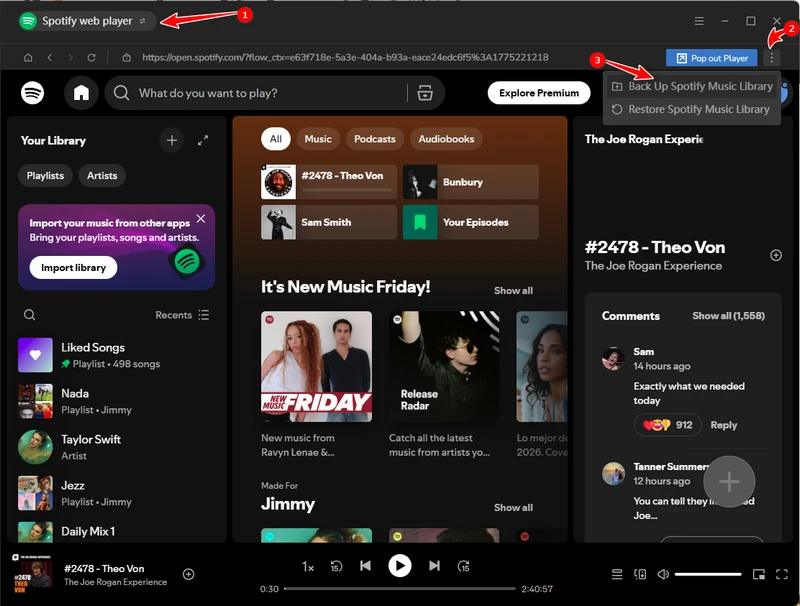Click the search magnifier icon

[x=121, y=93]
